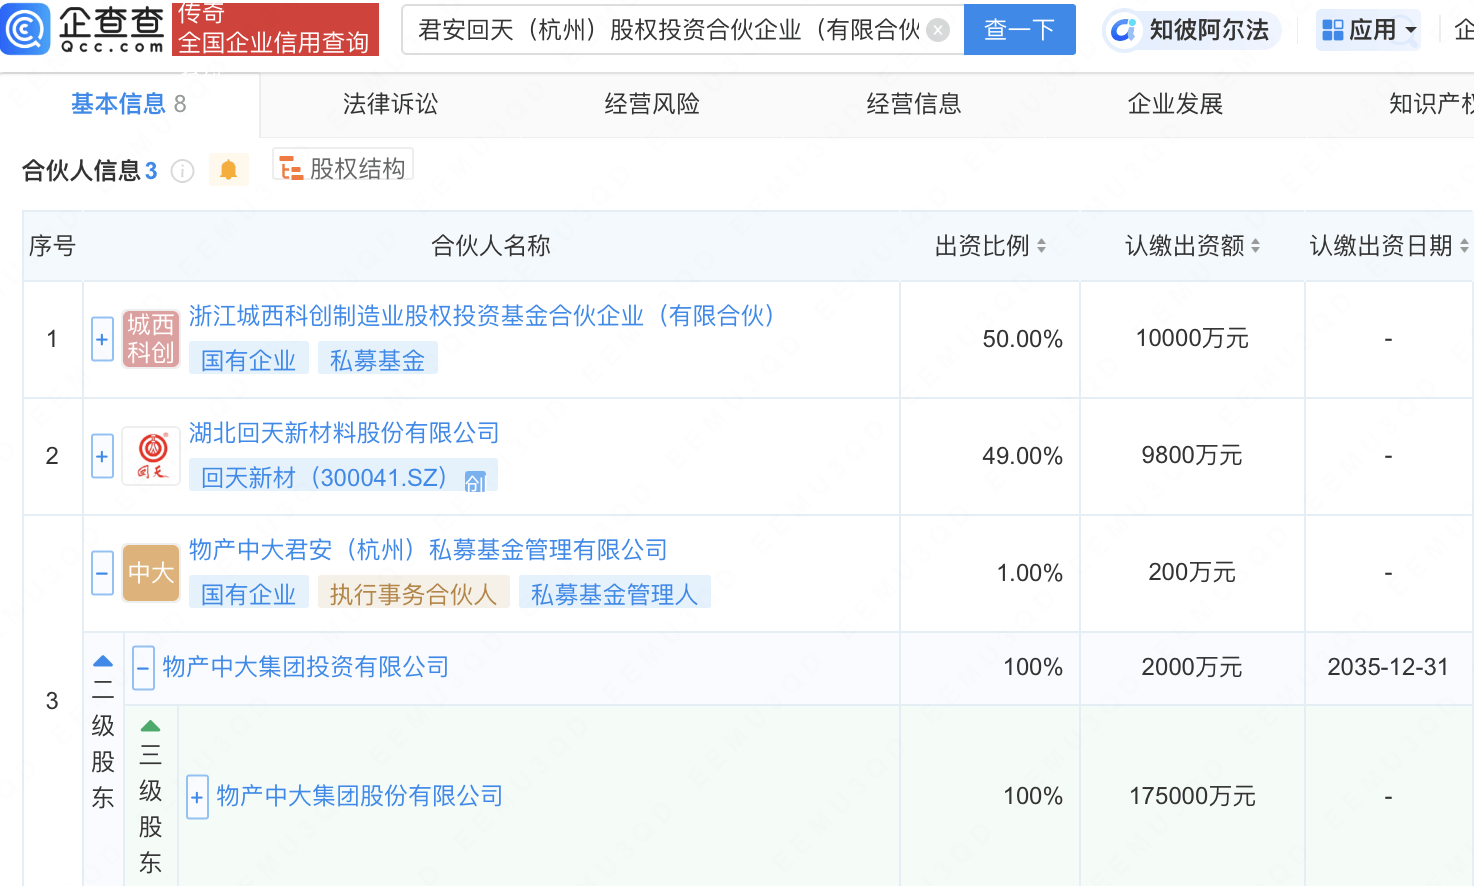The width and height of the screenshot is (1474, 886).
Task: Click 私募基金 tag in row 1
Action: pyautogui.click(x=377, y=360)
